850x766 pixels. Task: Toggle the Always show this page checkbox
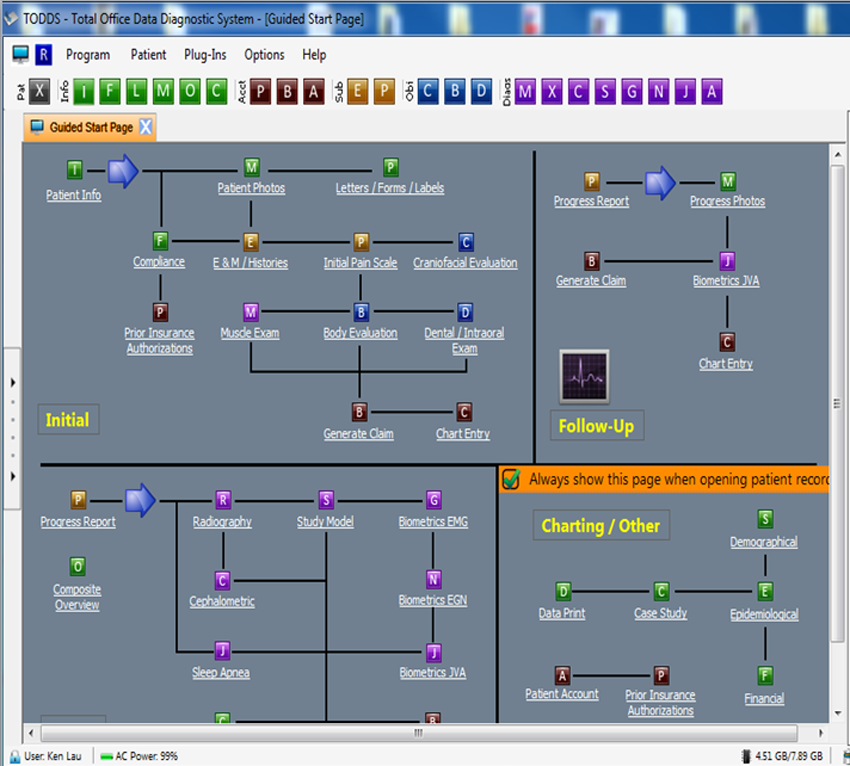511,479
